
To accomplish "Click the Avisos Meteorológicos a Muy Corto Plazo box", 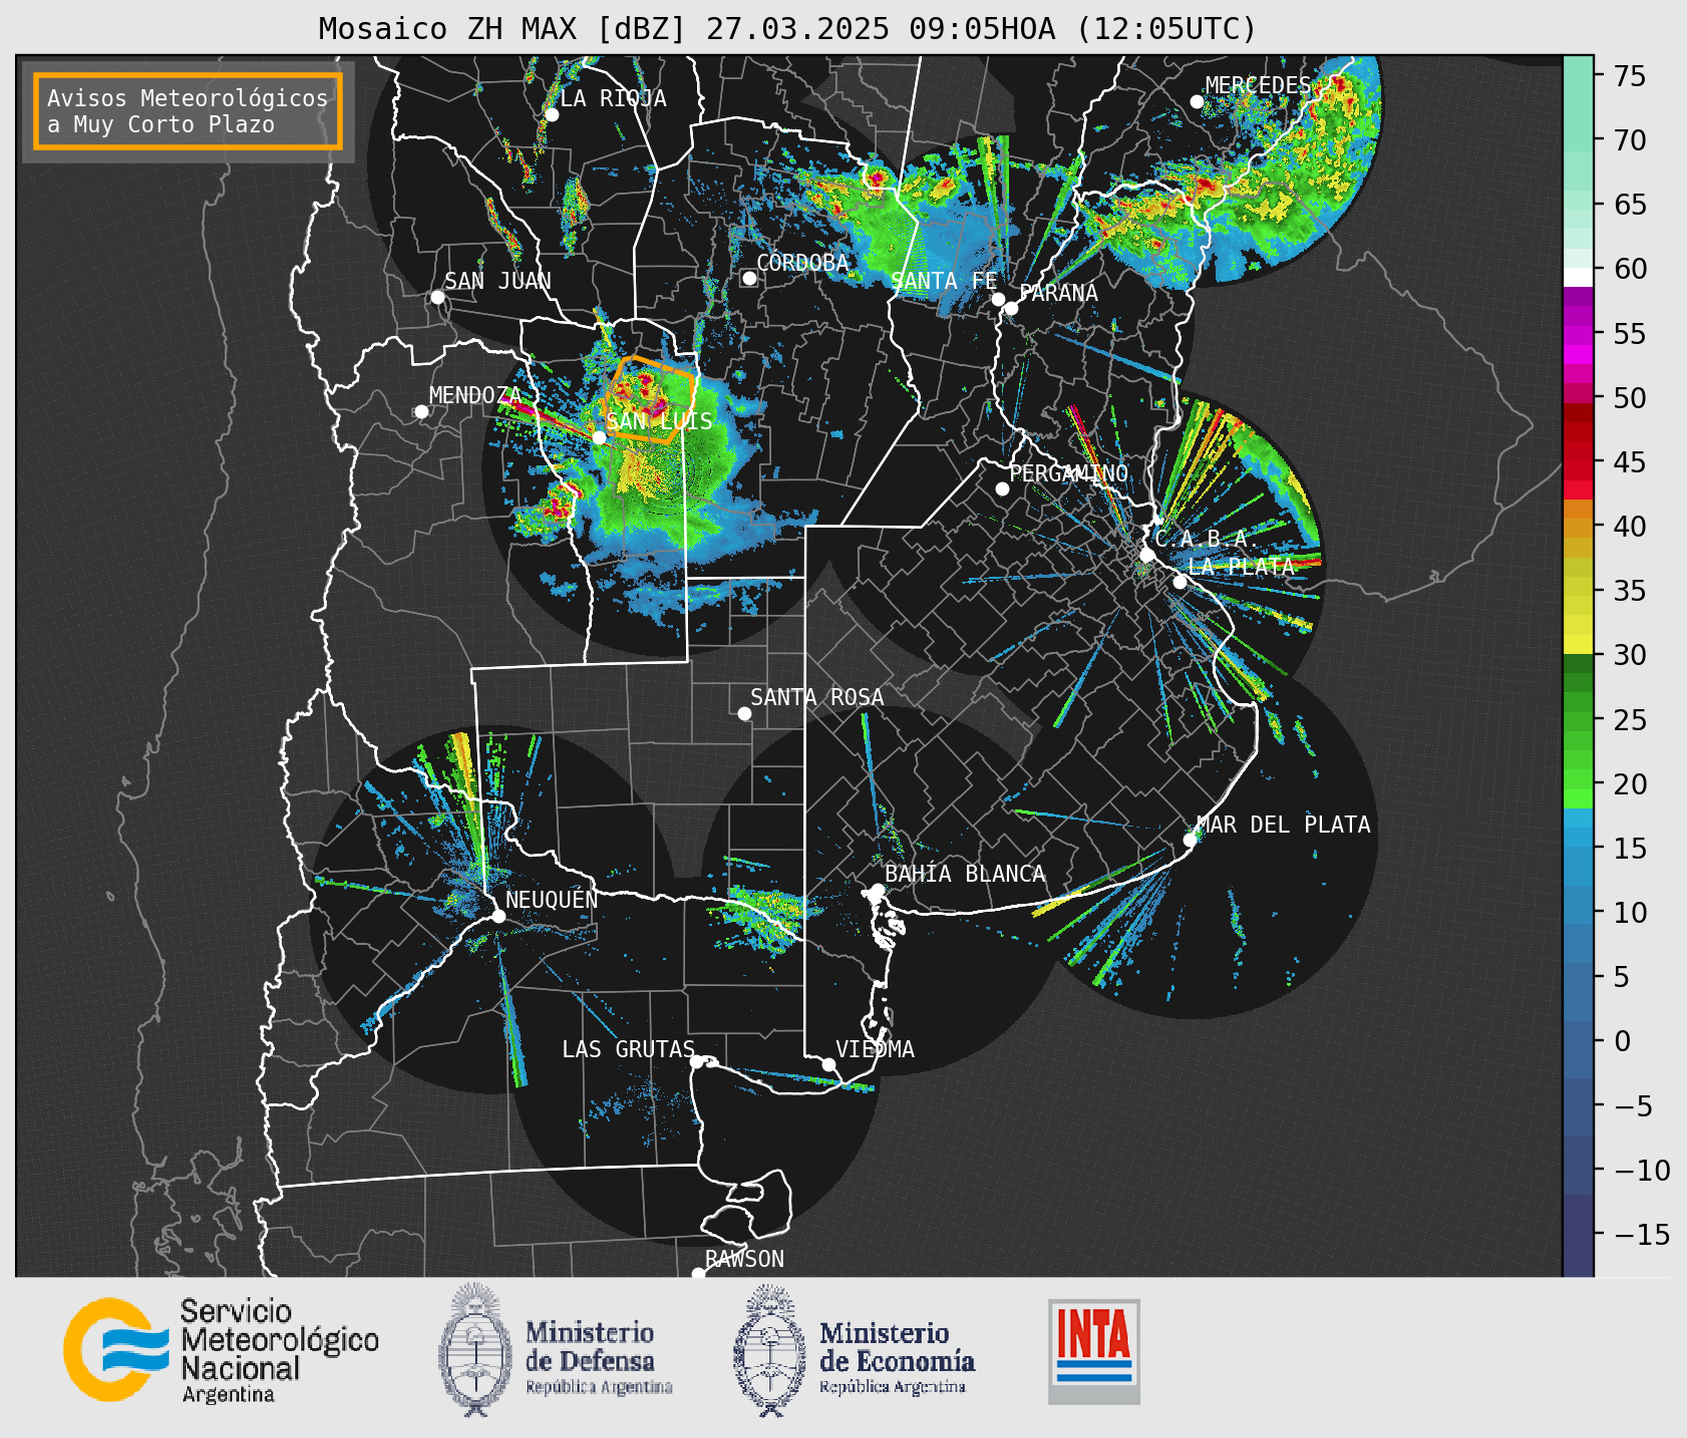I will tap(188, 111).
